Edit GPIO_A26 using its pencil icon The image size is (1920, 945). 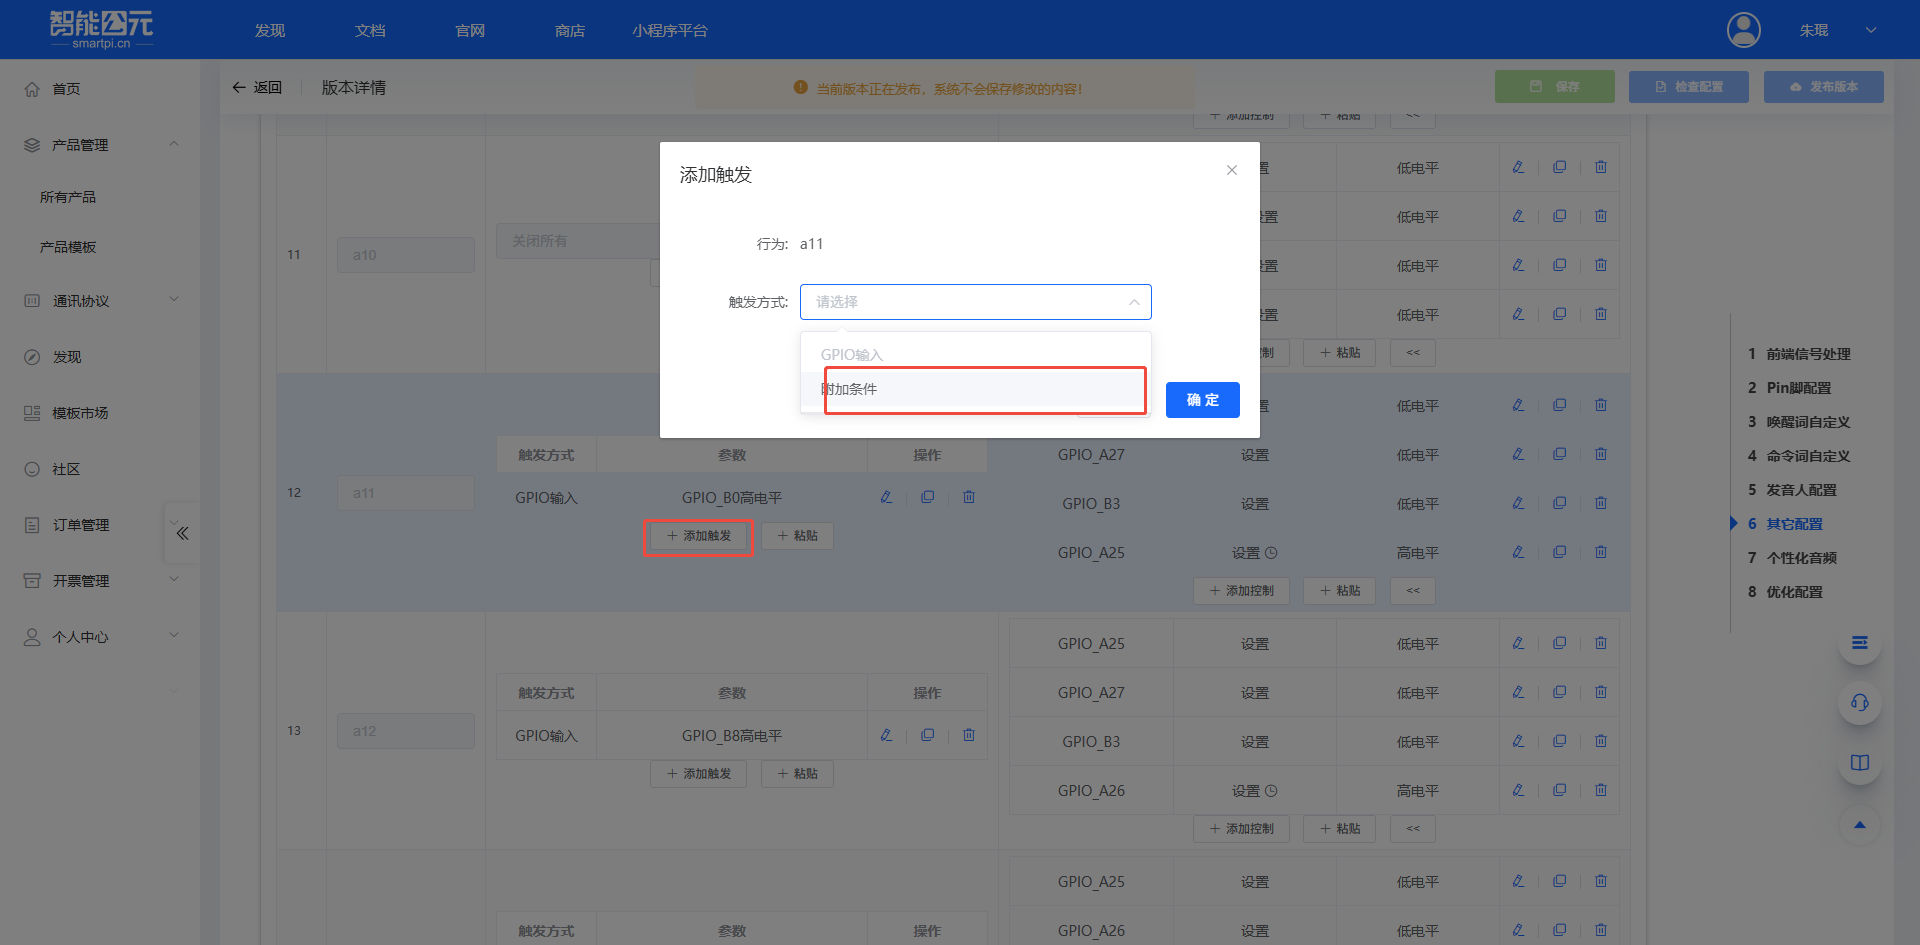click(1518, 789)
